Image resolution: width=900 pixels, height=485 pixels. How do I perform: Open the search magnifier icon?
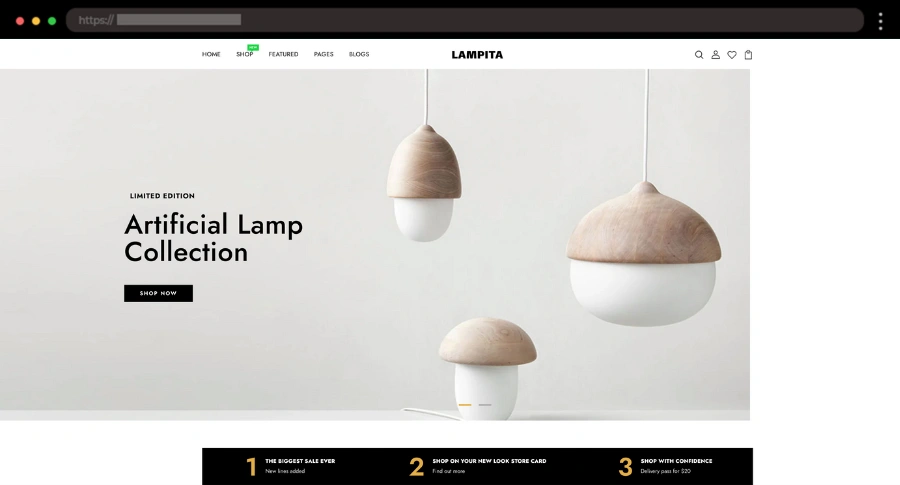tap(699, 55)
